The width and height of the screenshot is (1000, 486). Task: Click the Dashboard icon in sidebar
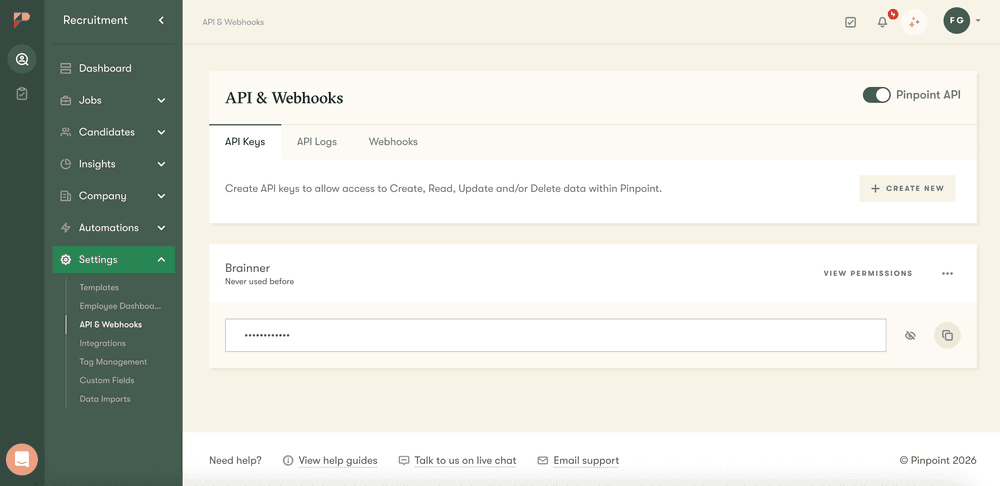(66, 68)
